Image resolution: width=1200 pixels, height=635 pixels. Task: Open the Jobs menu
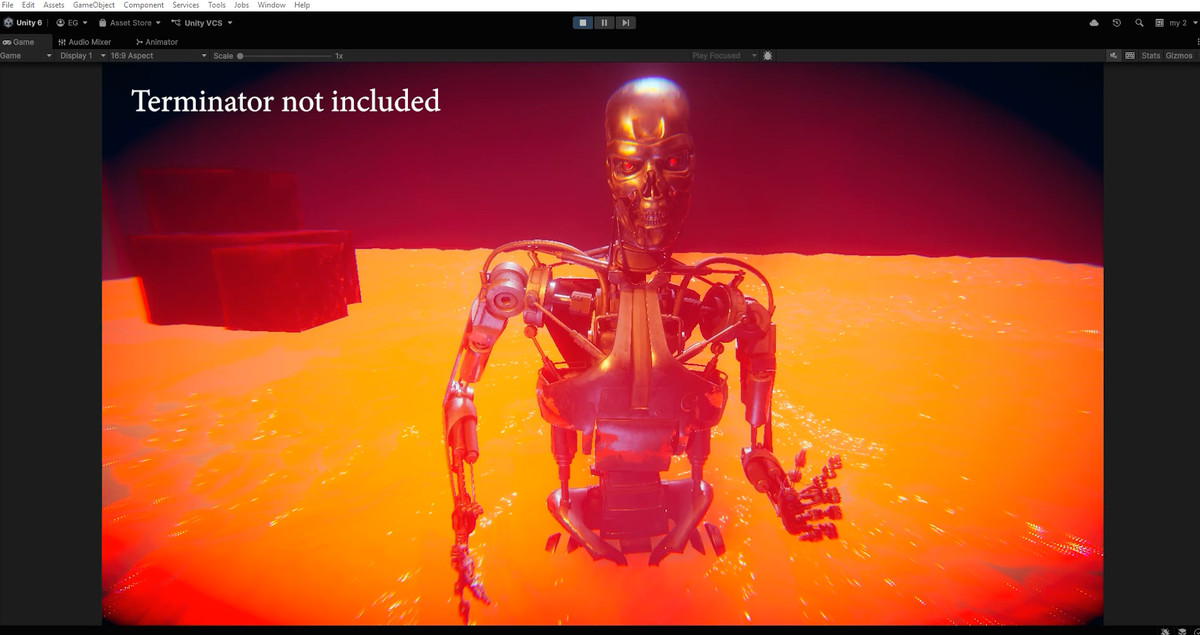click(x=241, y=5)
